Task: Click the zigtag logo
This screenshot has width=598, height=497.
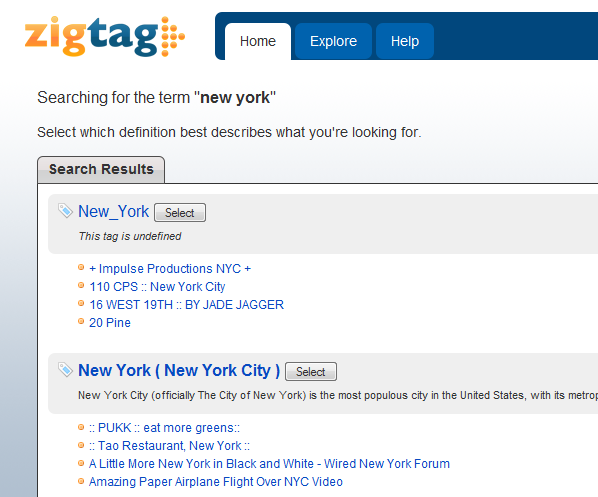Action: click(x=105, y=36)
